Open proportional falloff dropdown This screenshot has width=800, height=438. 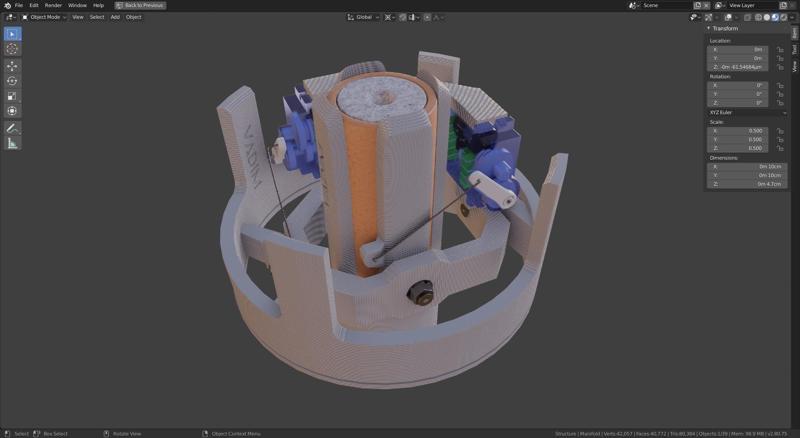pos(438,17)
